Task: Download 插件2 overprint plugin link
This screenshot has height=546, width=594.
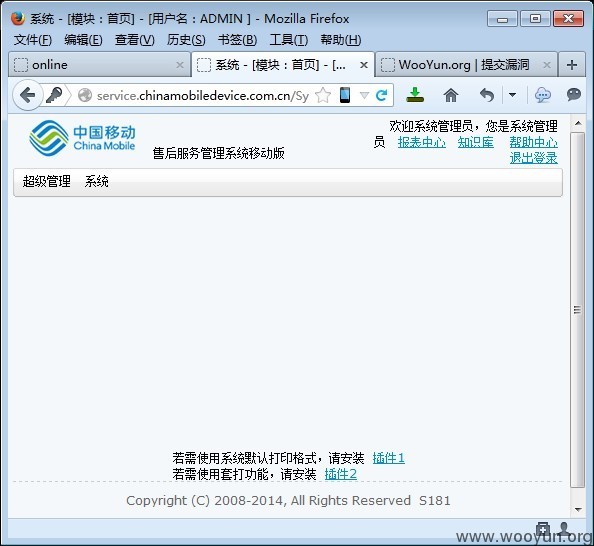Action: 341,474
